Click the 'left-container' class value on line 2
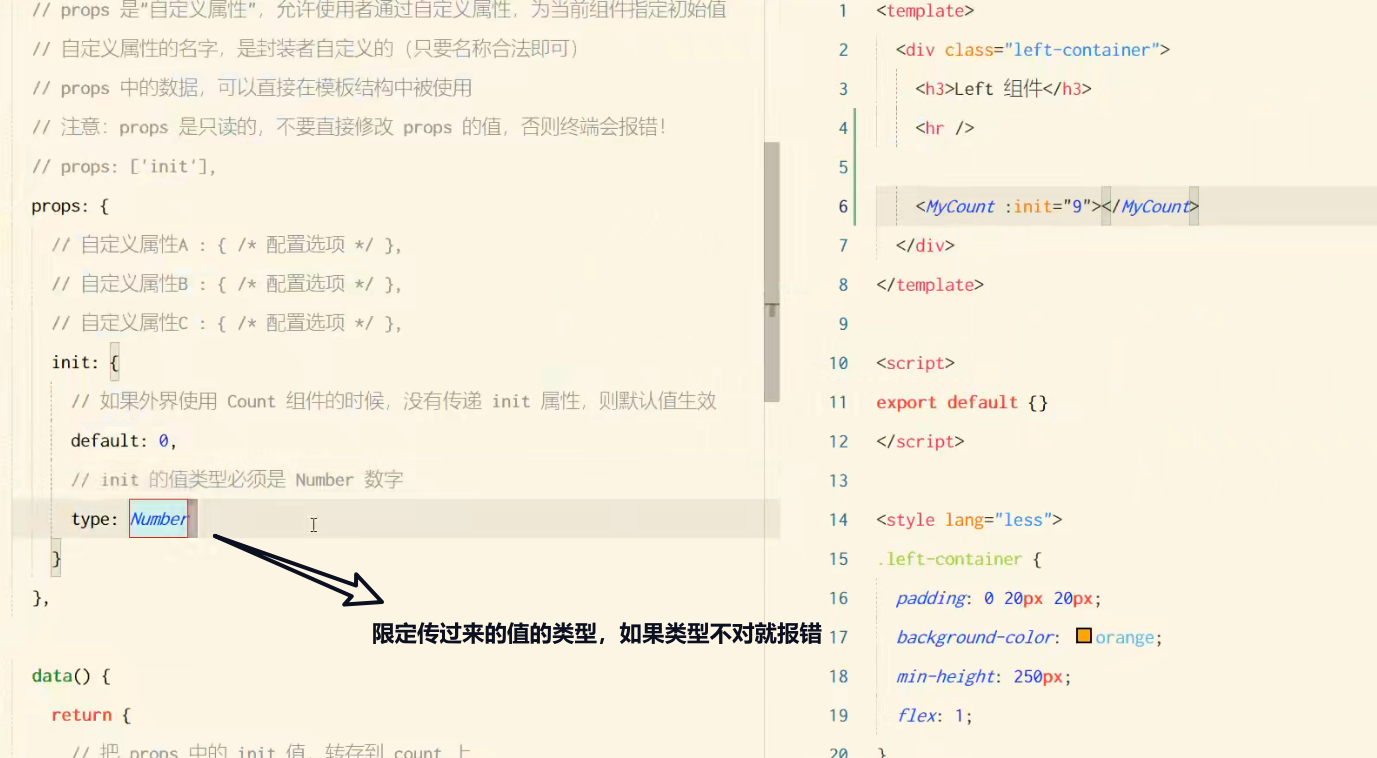The width and height of the screenshot is (1377, 758). point(1082,50)
